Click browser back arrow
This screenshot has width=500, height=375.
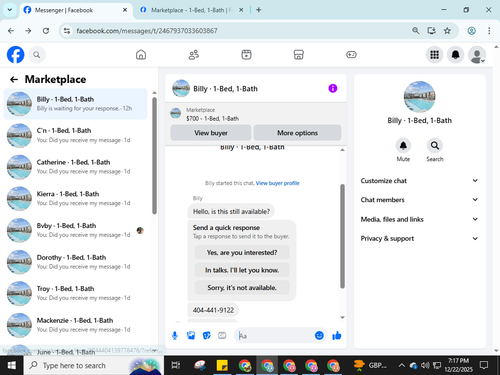click(x=11, y=31)
